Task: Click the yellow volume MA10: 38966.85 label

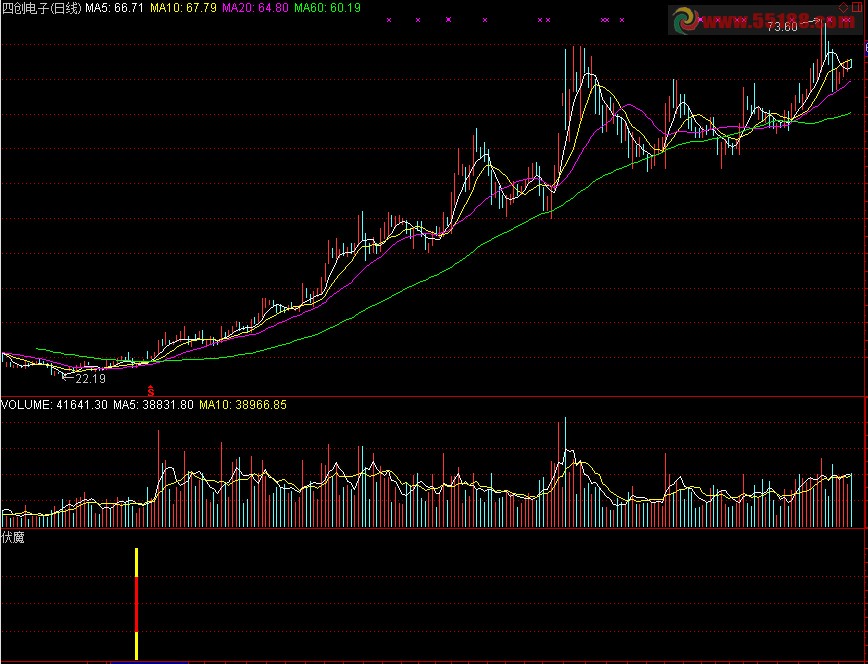Action: tap(243, 405)
